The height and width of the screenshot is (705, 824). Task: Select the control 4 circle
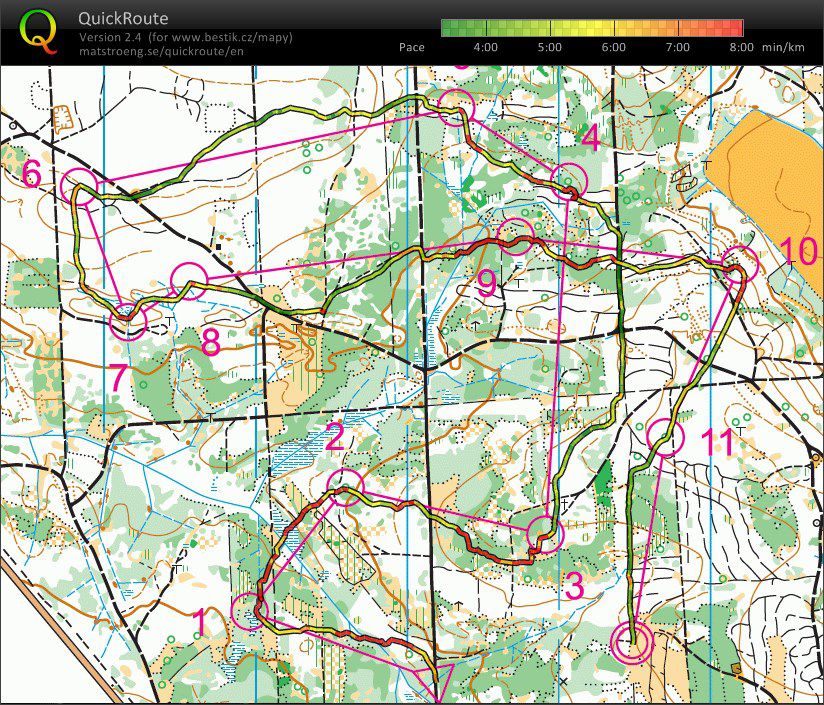pyautogui.click(x=569, y=181)
